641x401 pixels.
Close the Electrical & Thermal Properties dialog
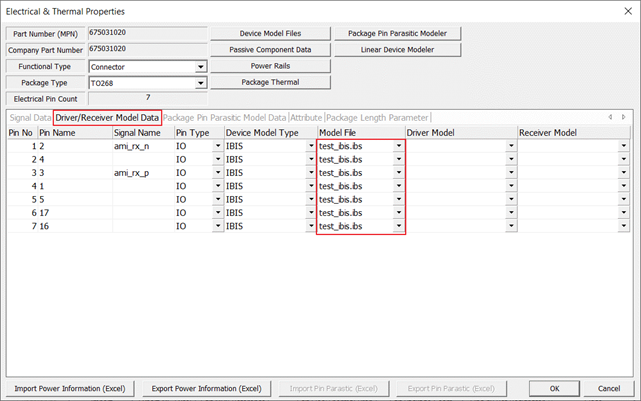625,11
